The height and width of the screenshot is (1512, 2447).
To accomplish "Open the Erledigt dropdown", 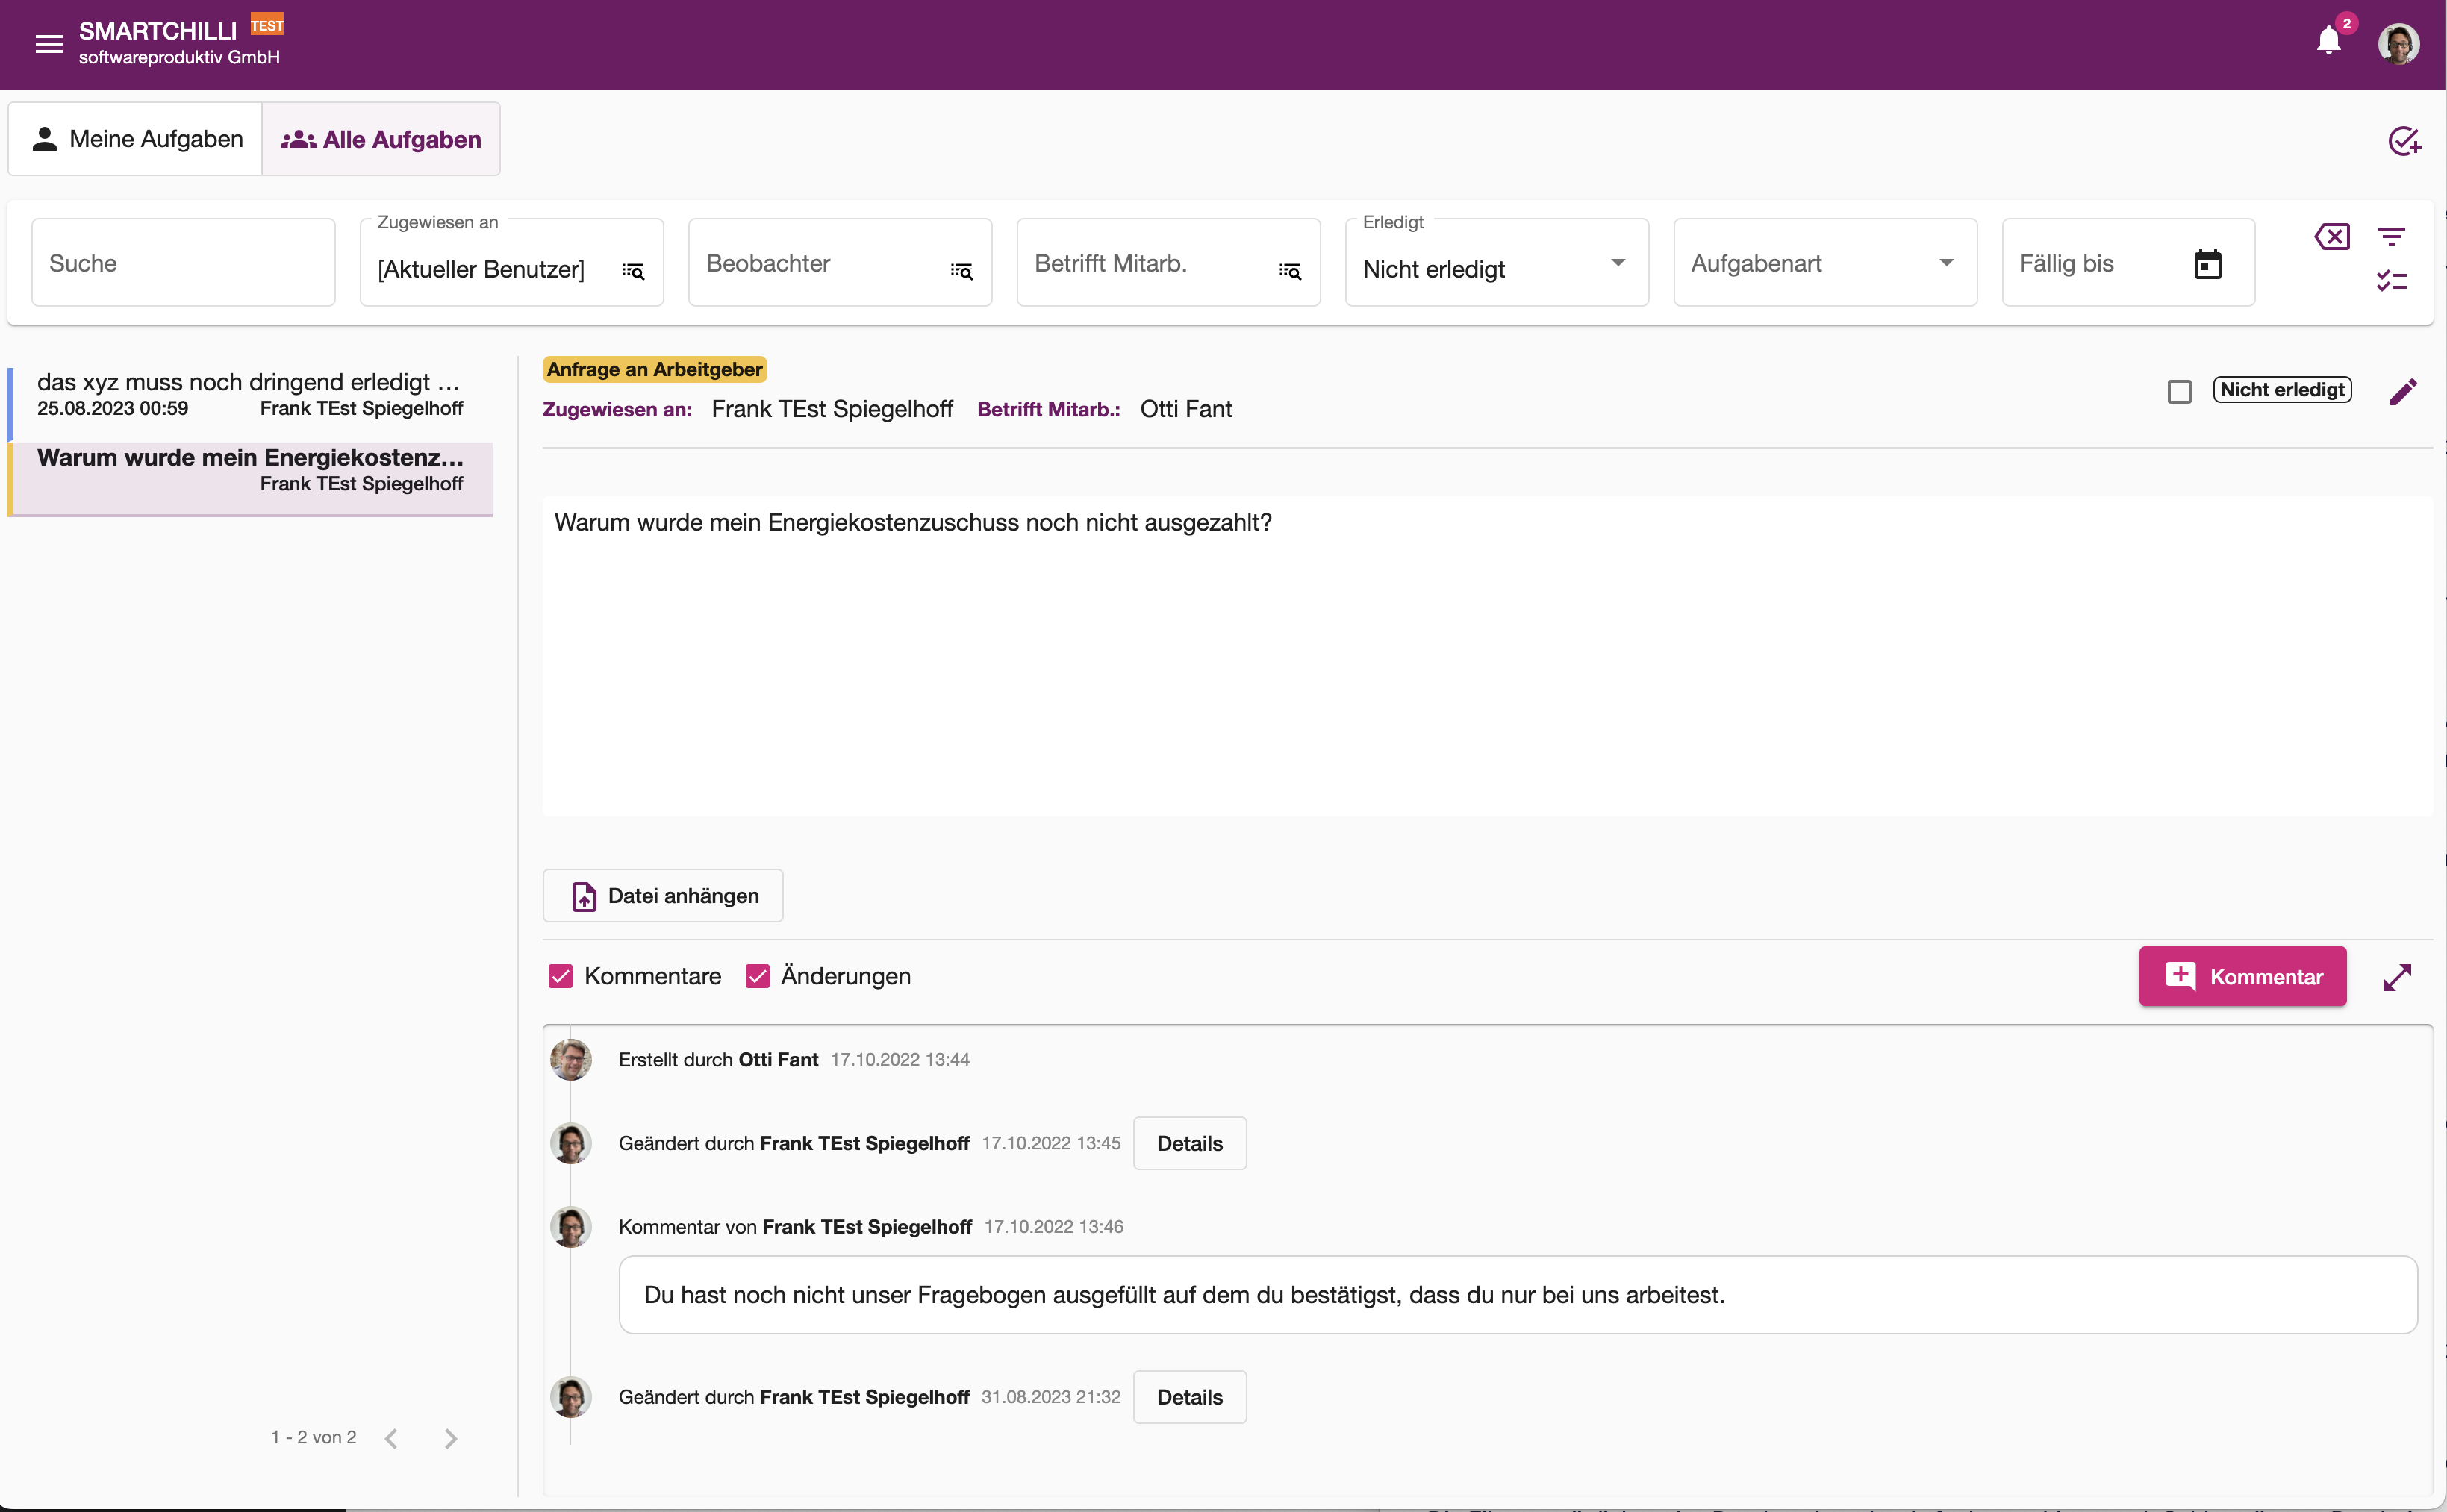I will click(x=1496, y=263).
